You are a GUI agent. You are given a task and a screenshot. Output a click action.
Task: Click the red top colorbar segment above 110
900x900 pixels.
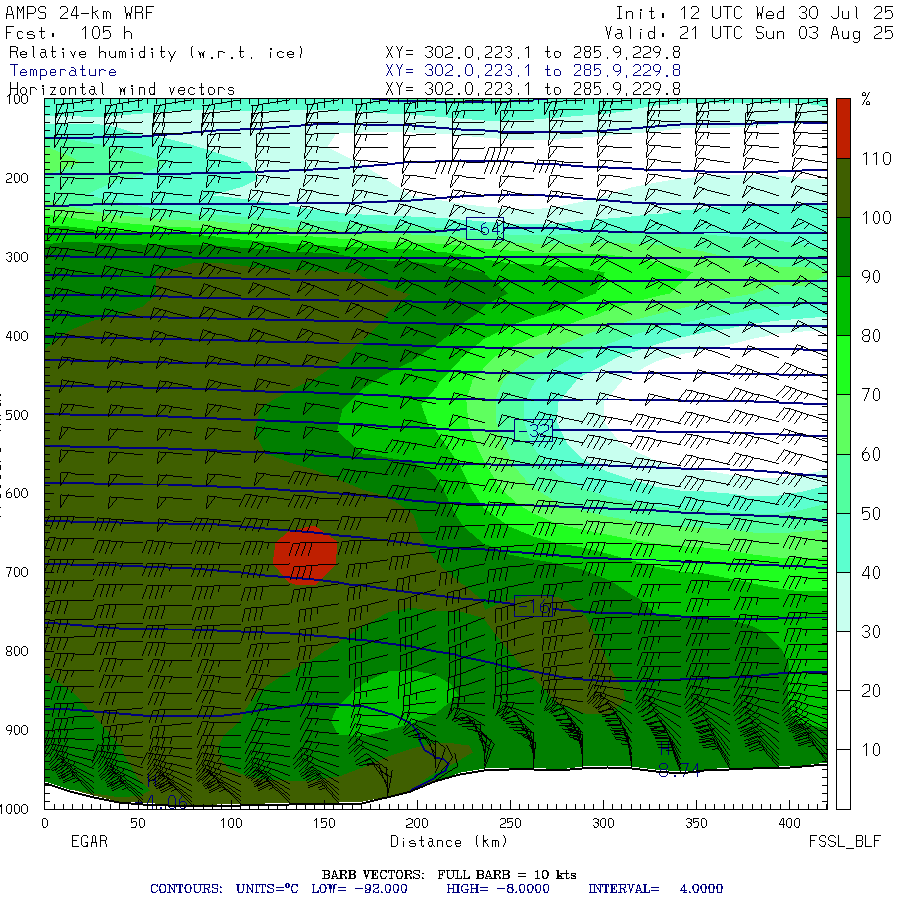[843, 128]
